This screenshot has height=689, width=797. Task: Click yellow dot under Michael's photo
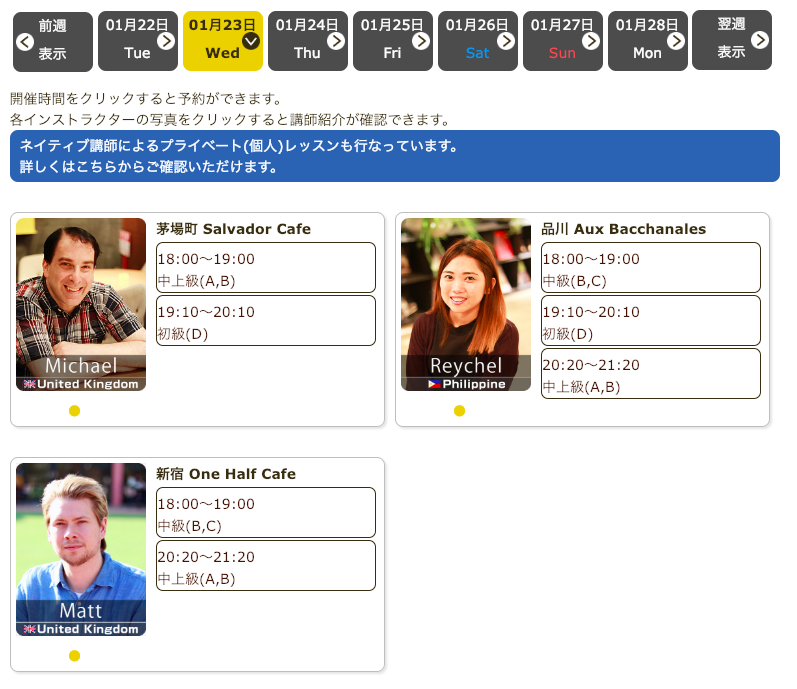(74, 411)
